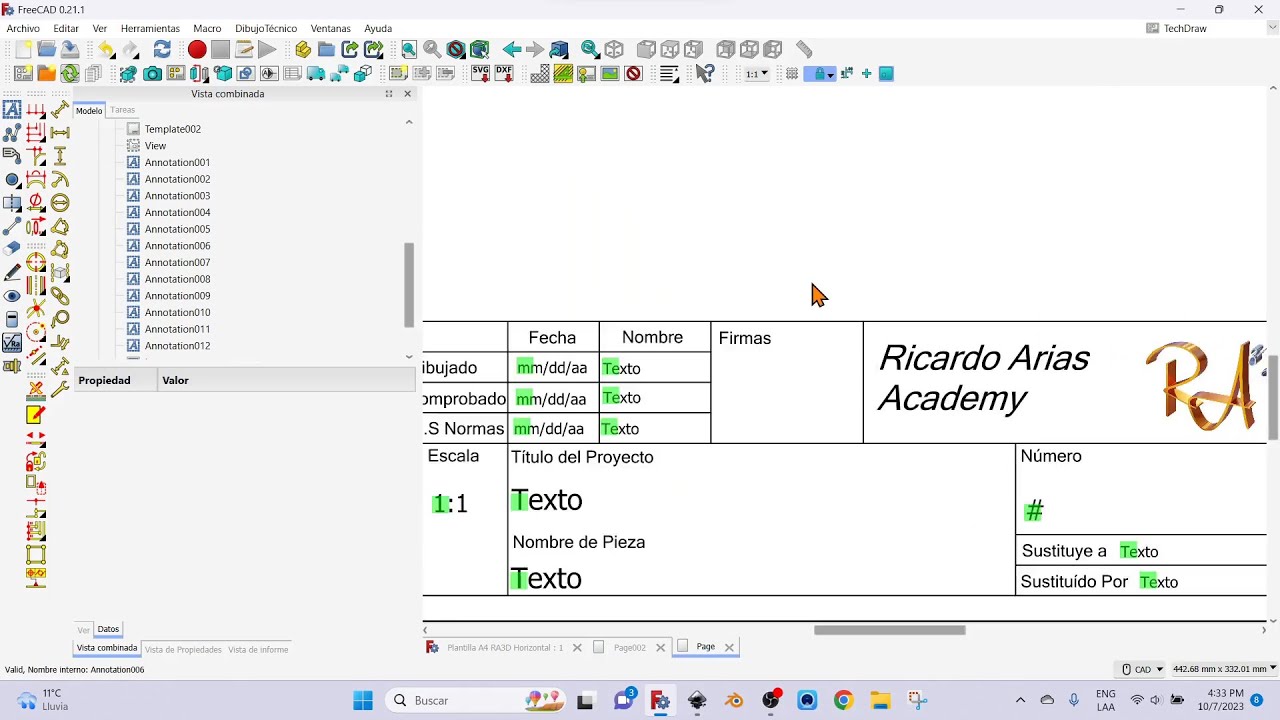
Task: Collapse tree with up arrow above scrollbar
Action: (408, 121)
